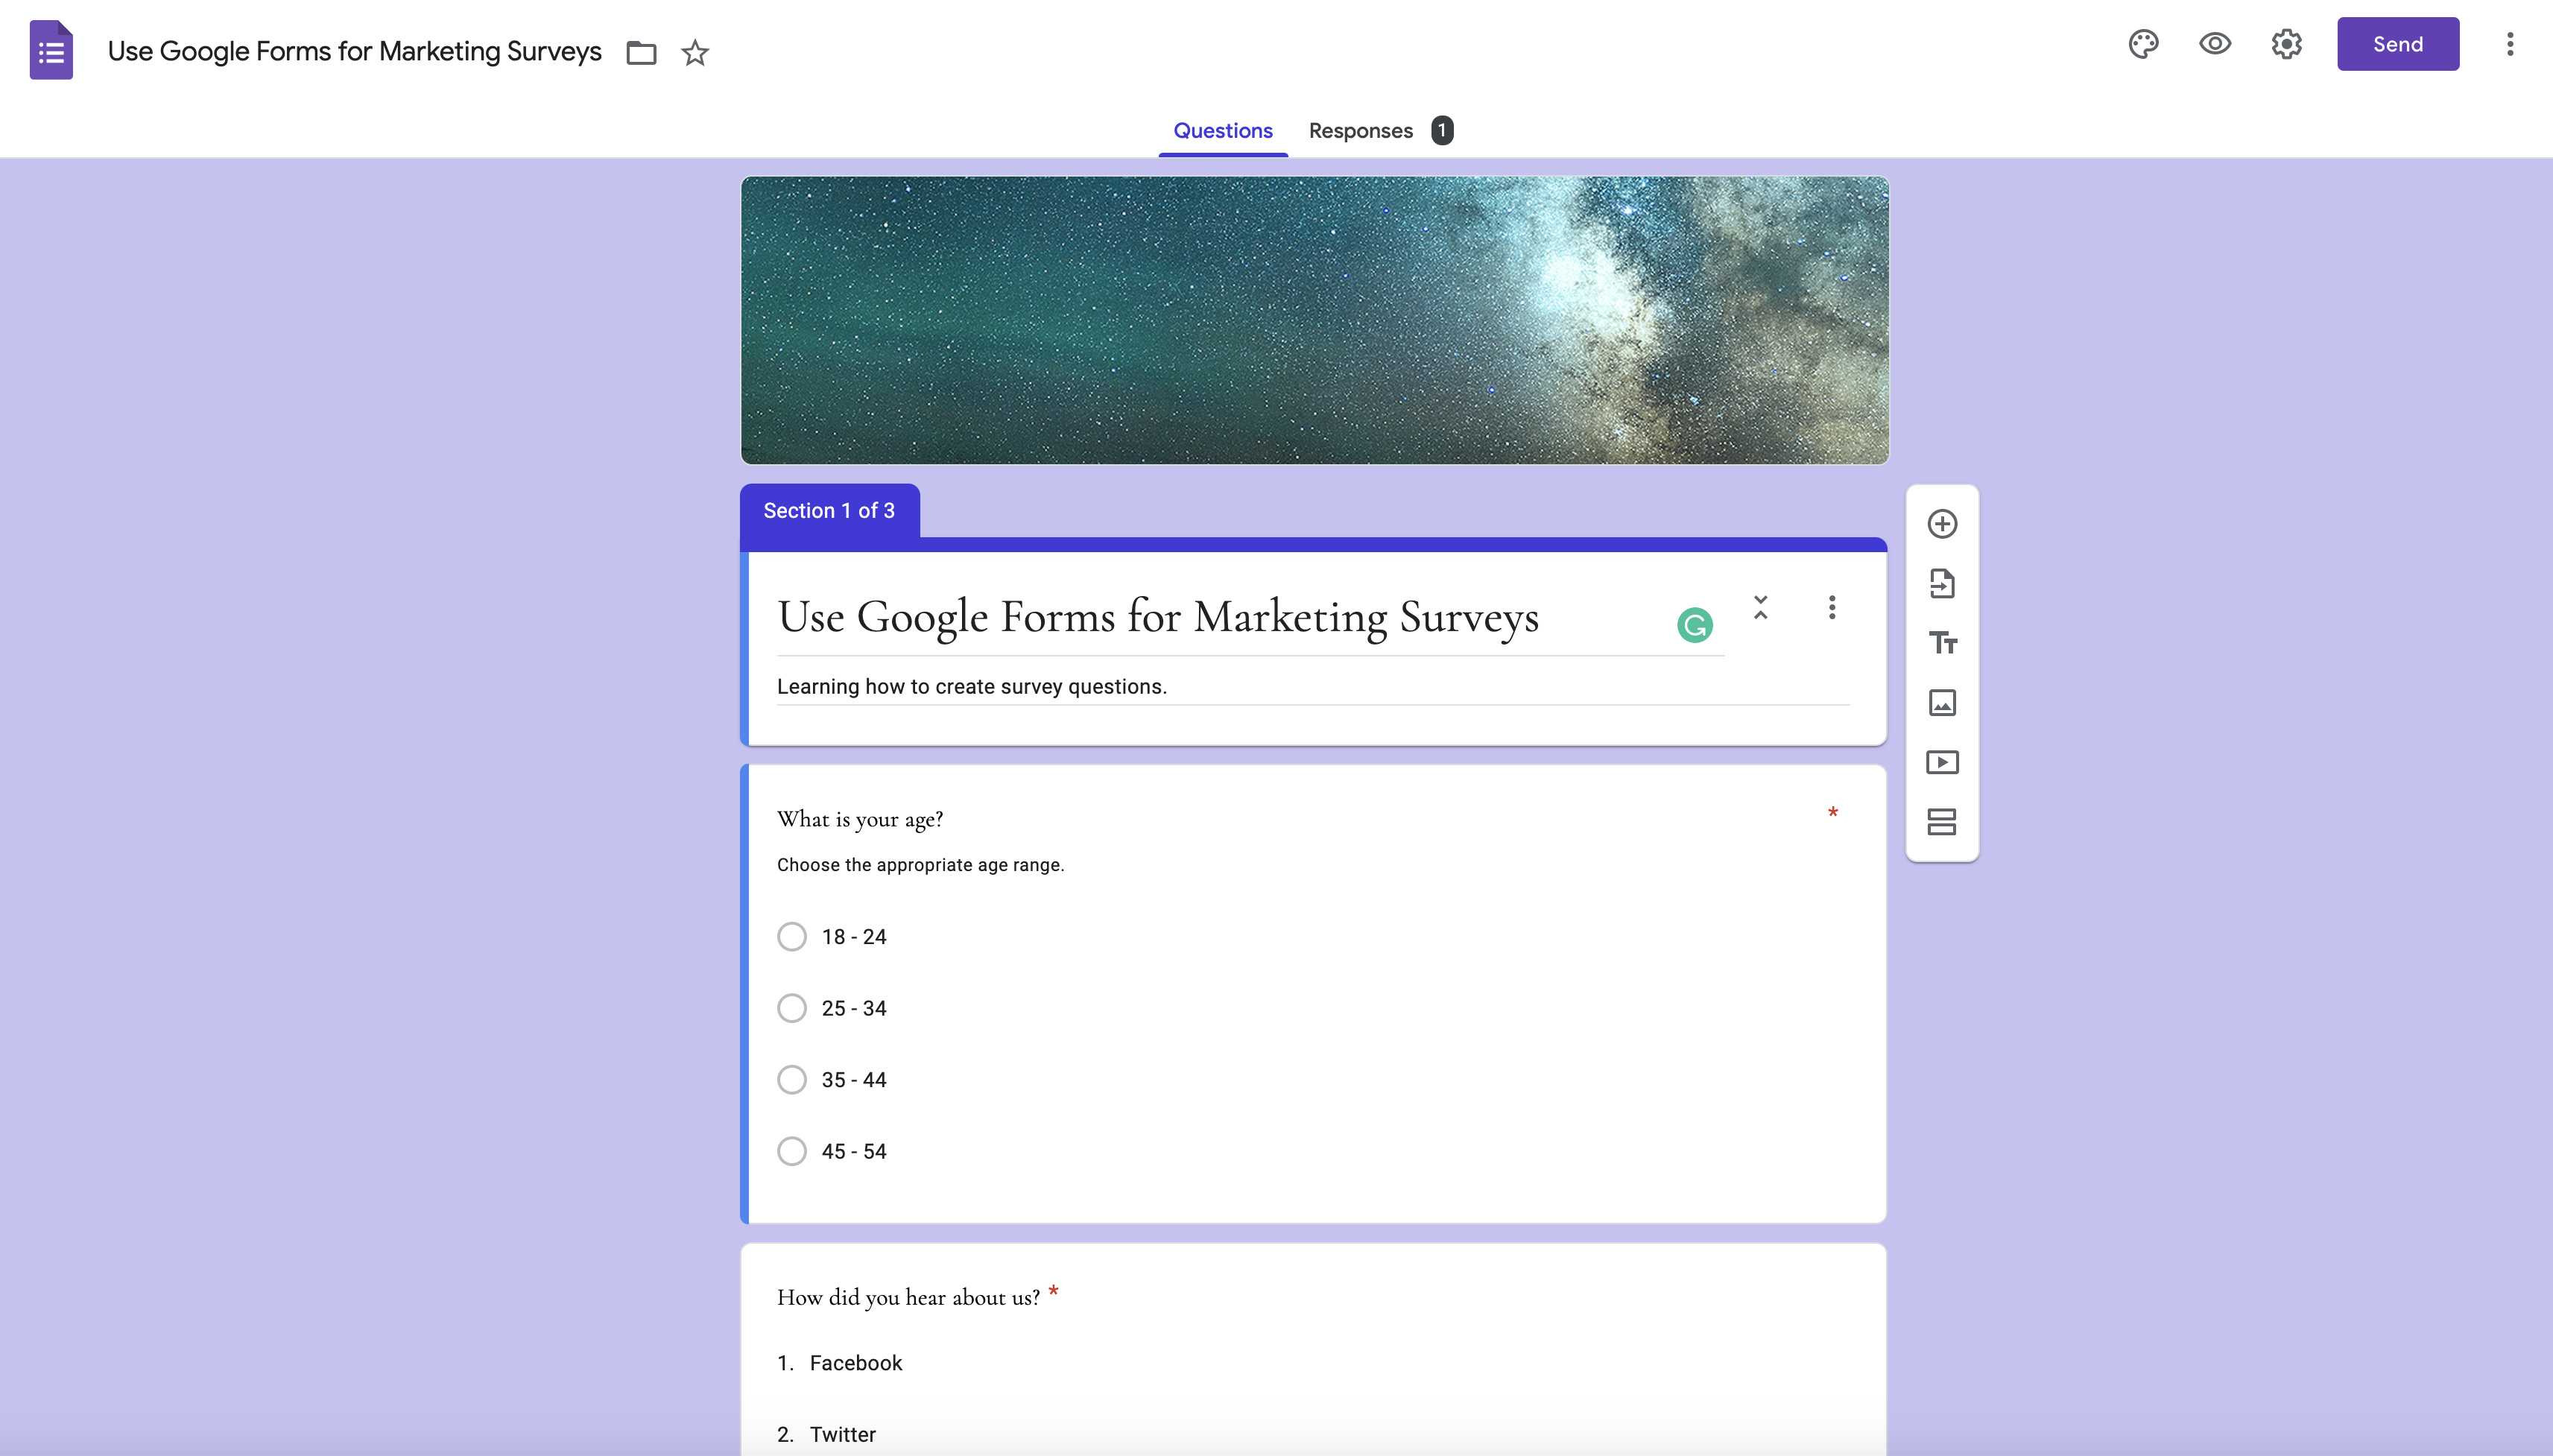Click the Import questions icon
Image resolution: width=2553 pixels, height=1456 pixels.
1942,583
